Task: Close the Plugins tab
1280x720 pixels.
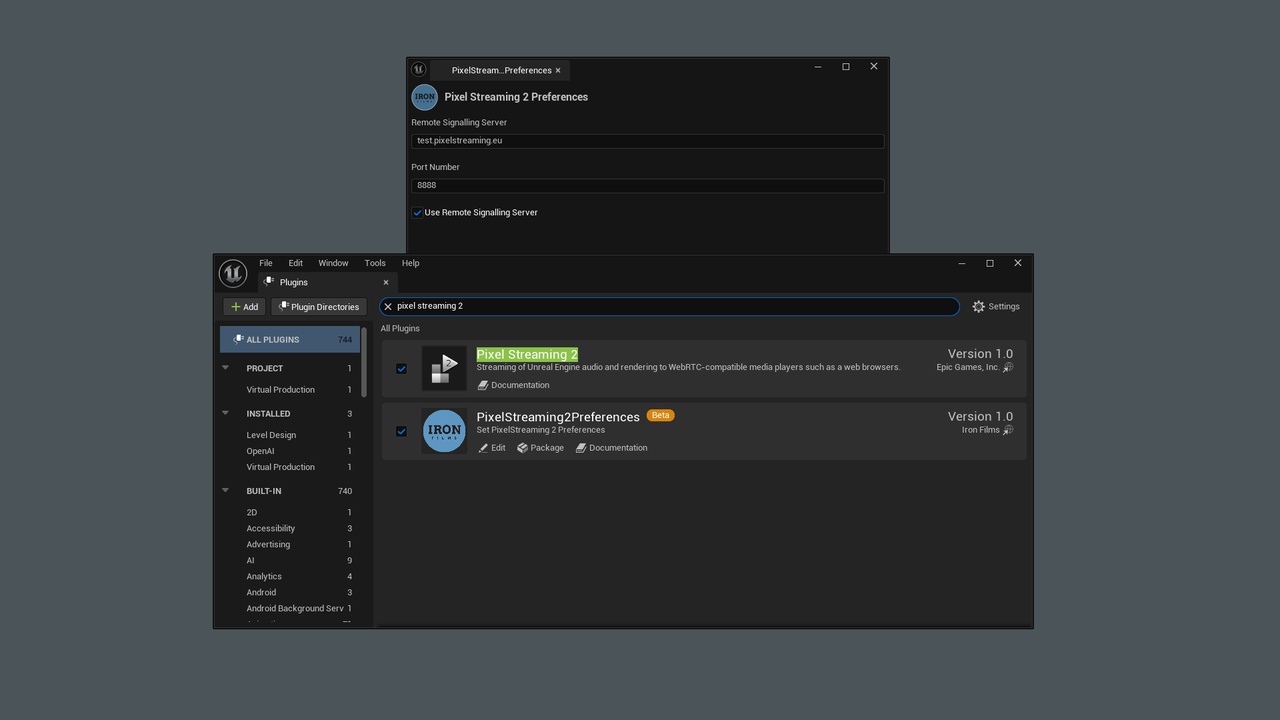Action: (386, 282)
